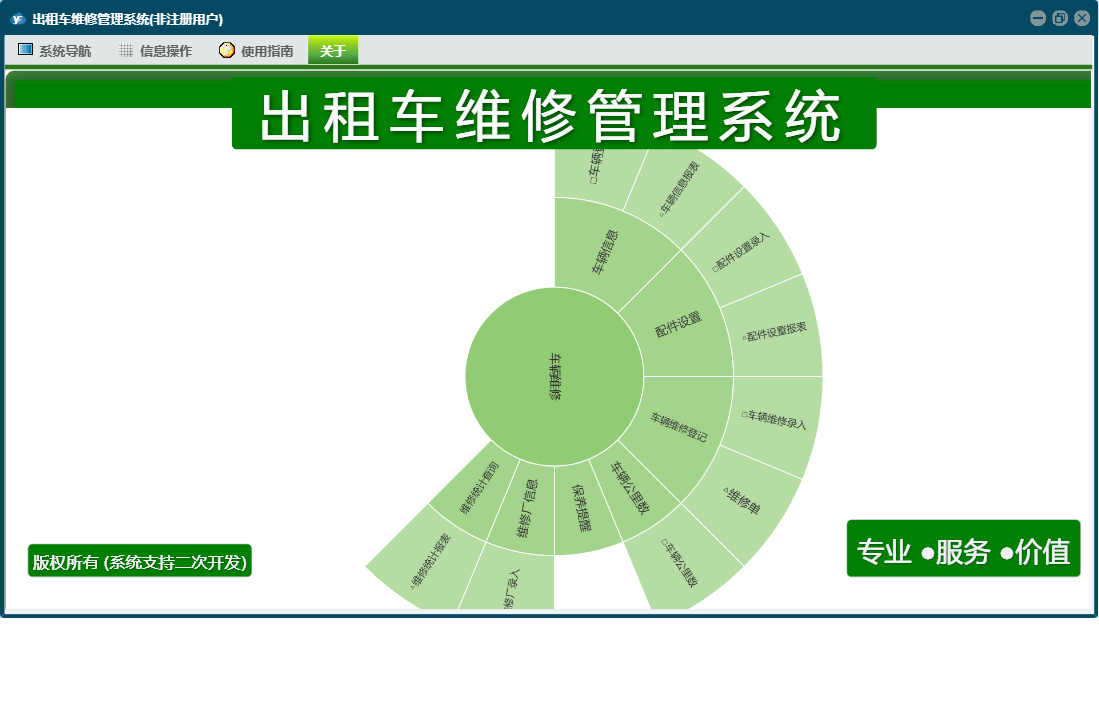Open 配件设置录入 outer segment
1099x723 pixels.
[x=741, y=252]
